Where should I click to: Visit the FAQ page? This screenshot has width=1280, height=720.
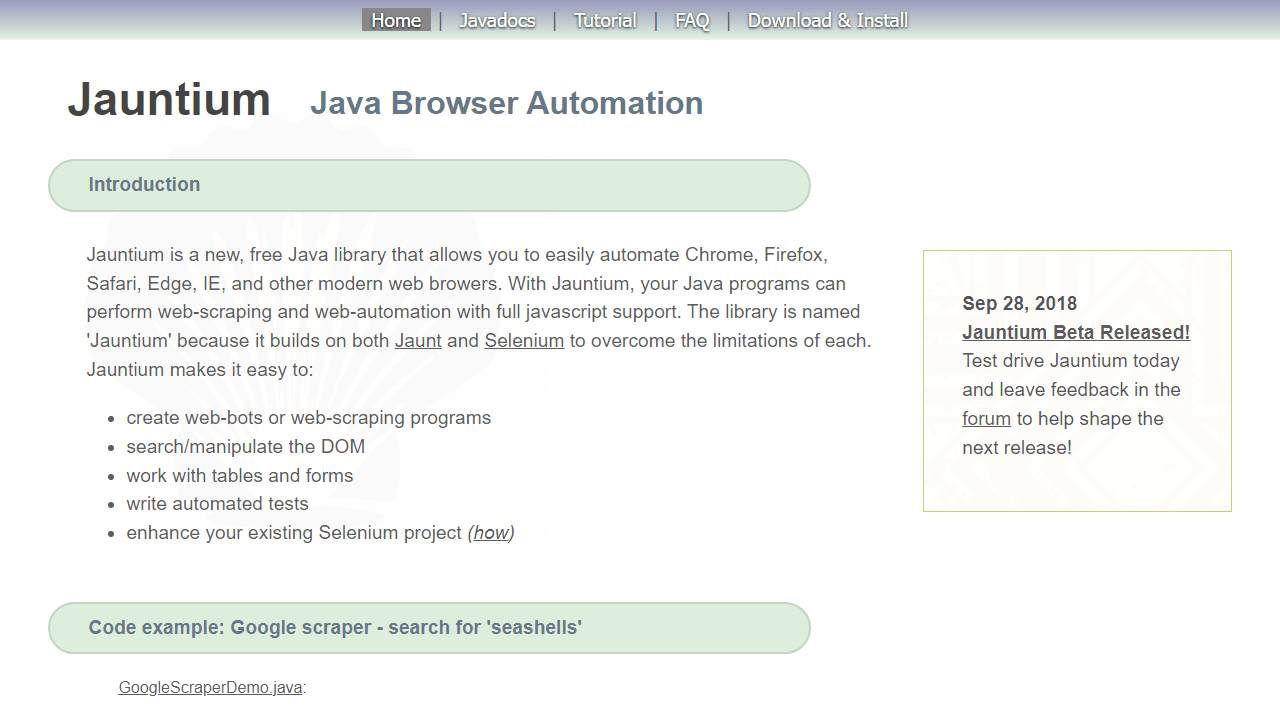coord(692,20)
